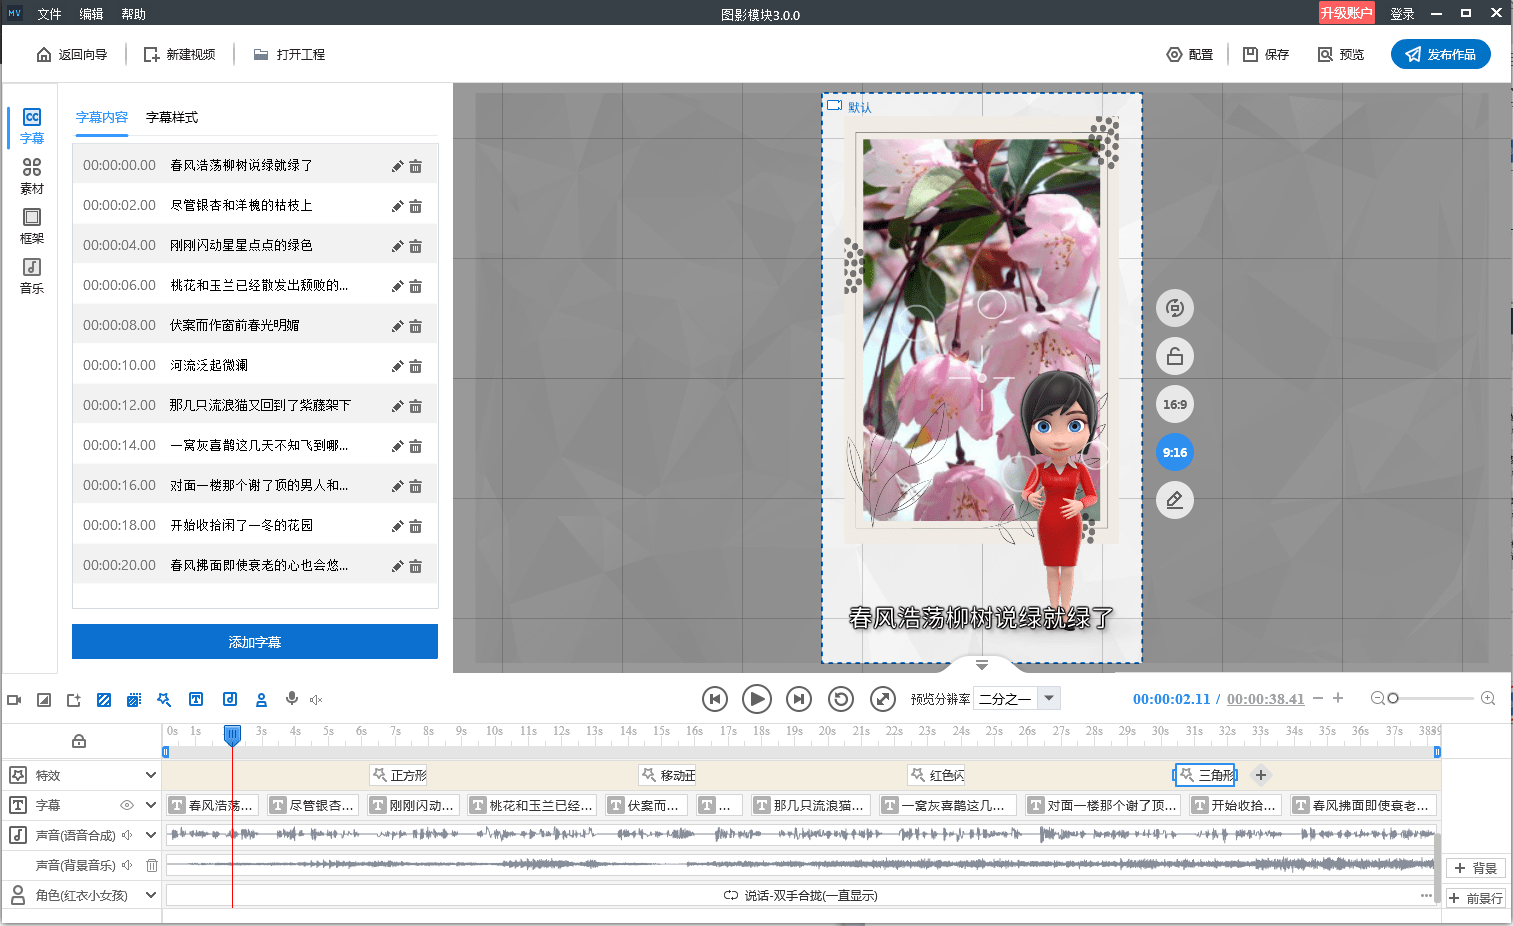Open the 帮助 menu
Screen dimensions: 1513x926
click(x=133, y=14)
